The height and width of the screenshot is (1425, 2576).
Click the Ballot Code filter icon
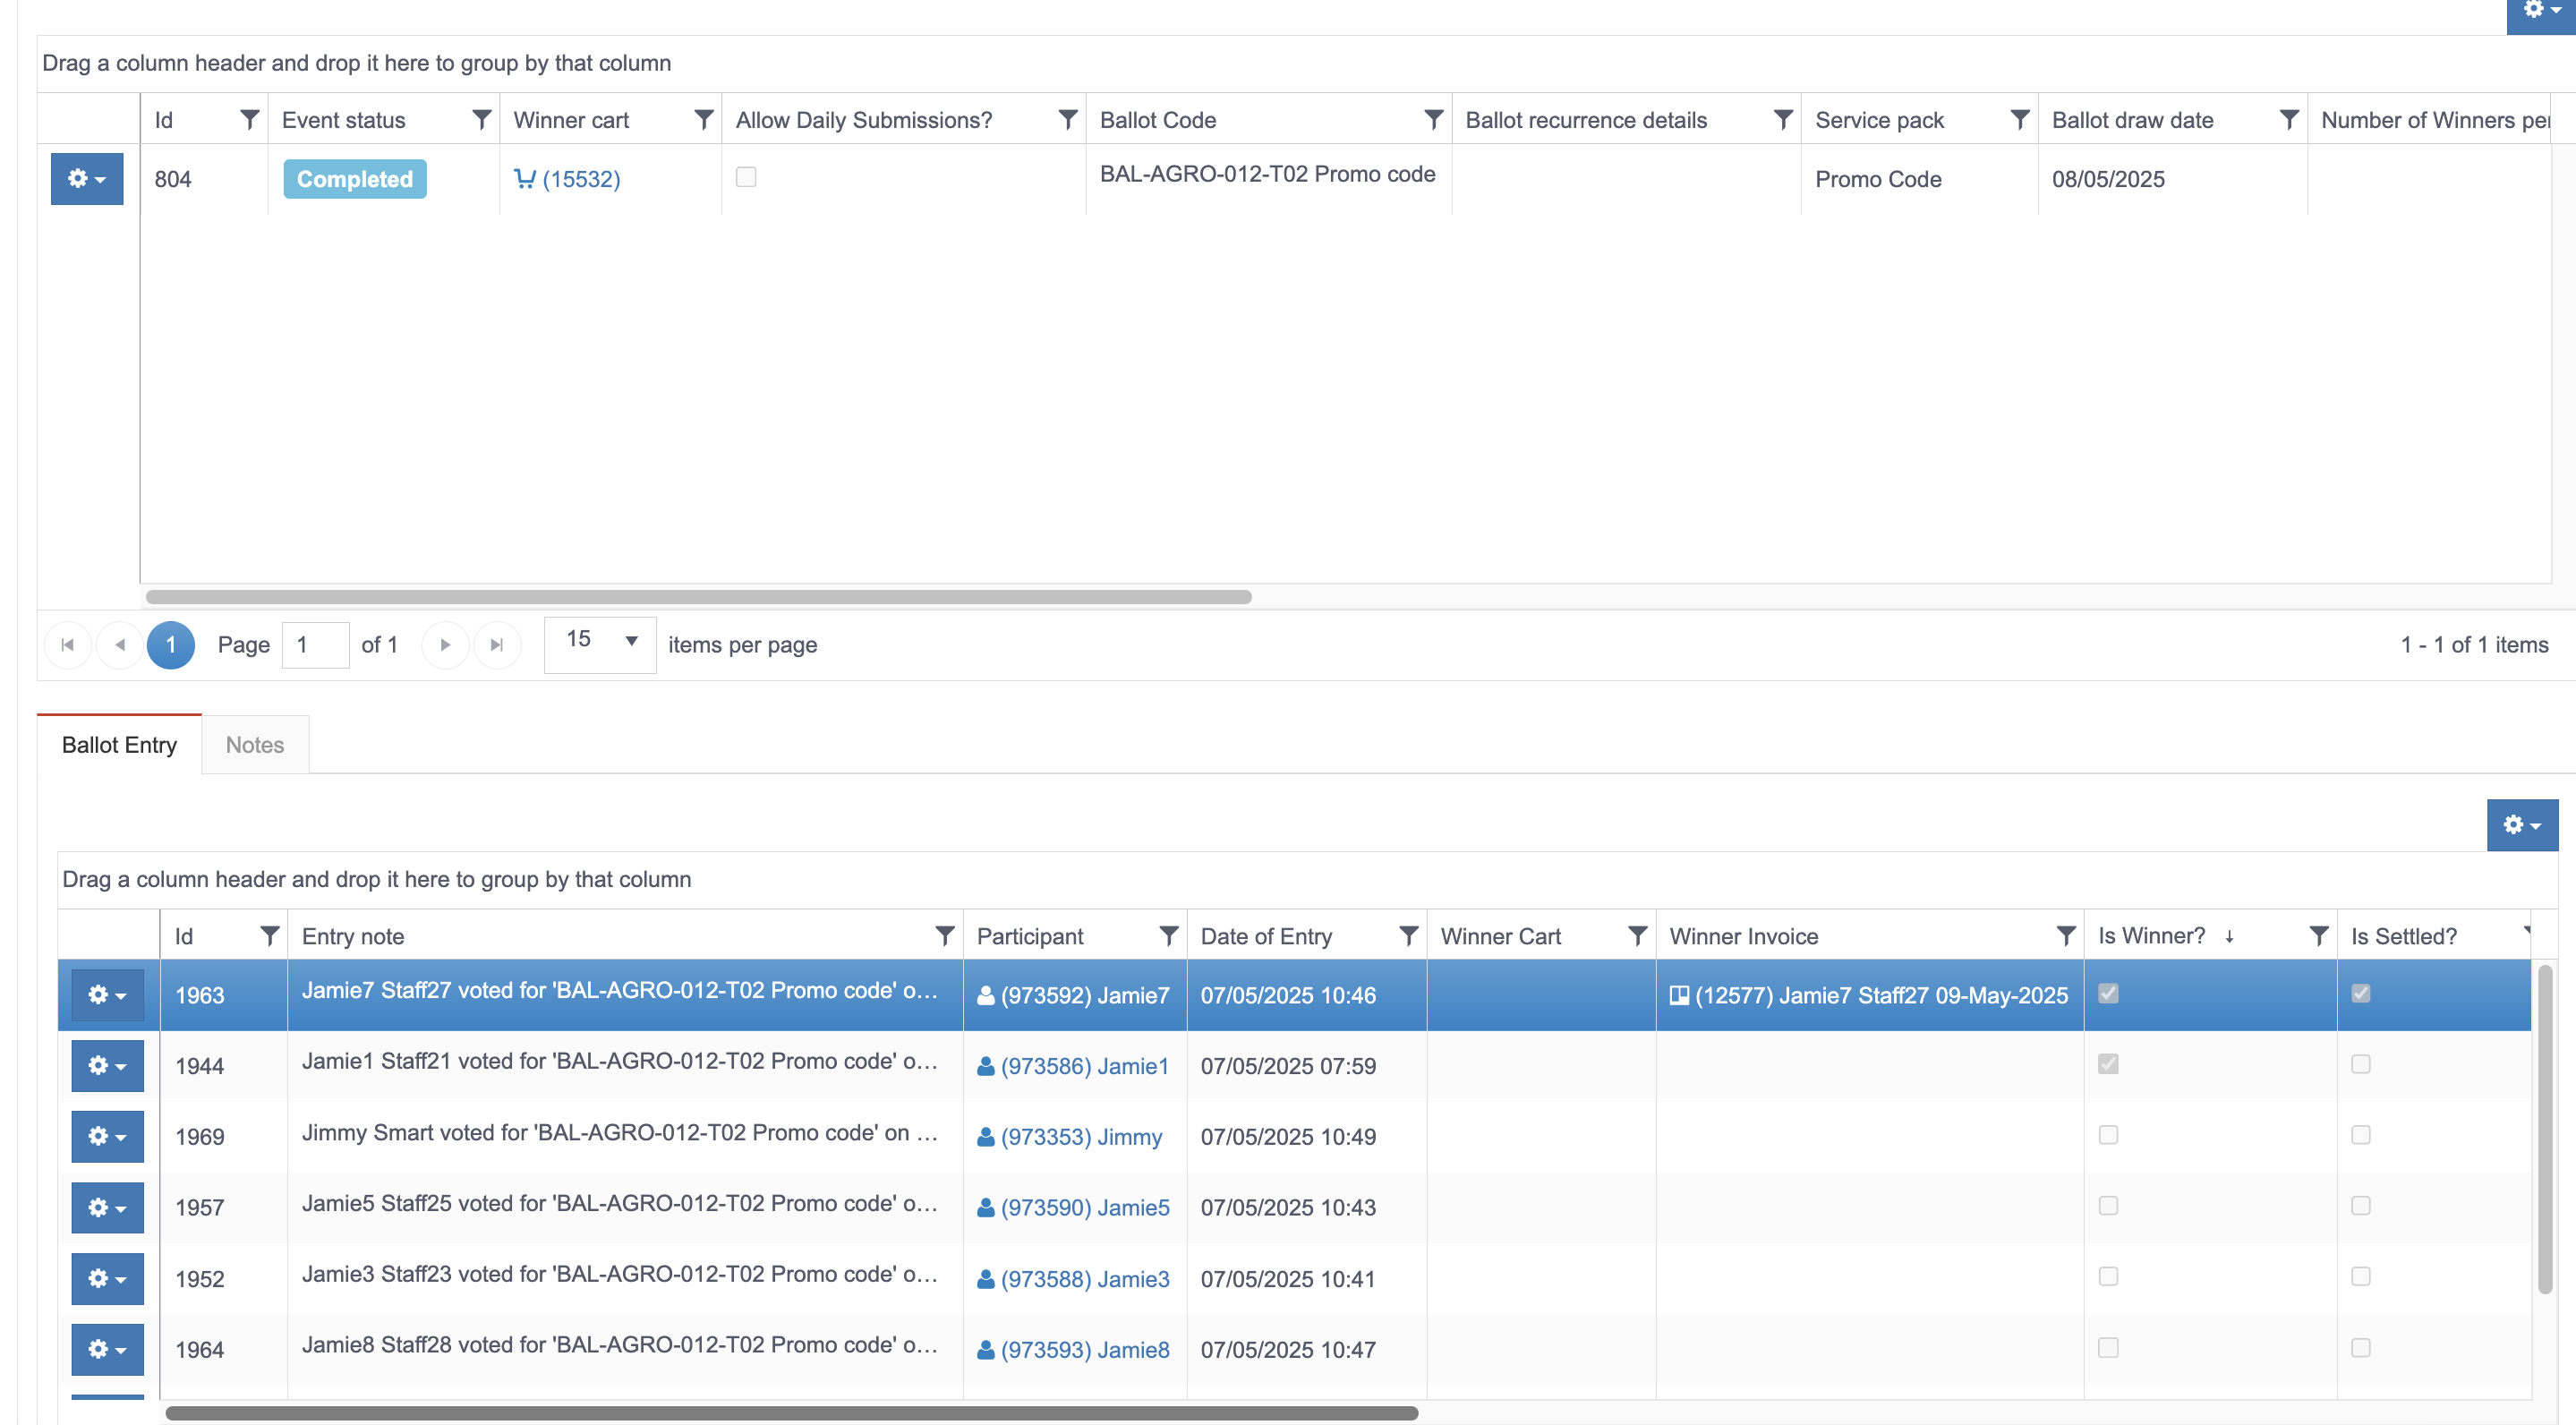pyautogui.click(x=1433, y=120)
